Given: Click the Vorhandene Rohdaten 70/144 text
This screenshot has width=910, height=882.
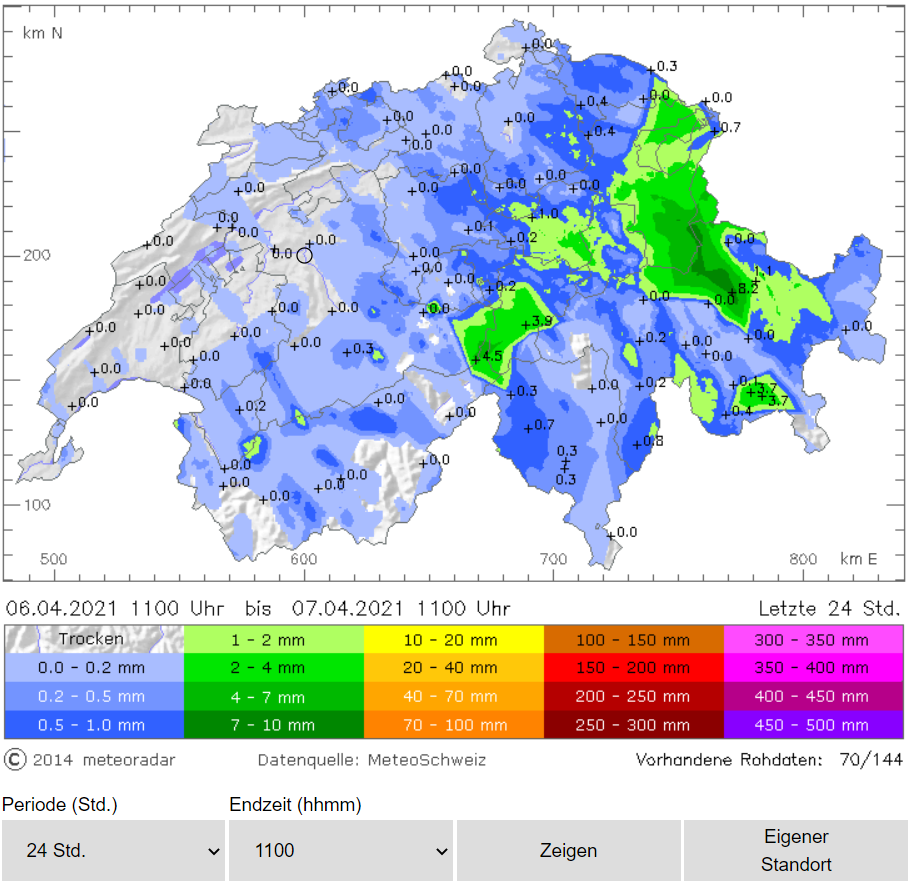Looking at the screenshot, I should click(x=768, y=760).
